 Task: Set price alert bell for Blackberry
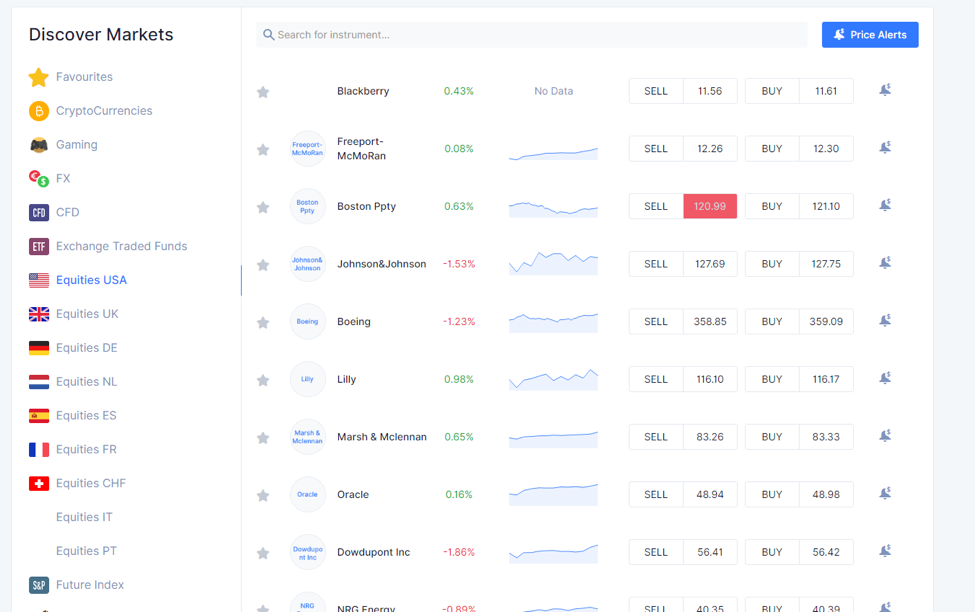[x=885, y=90]
